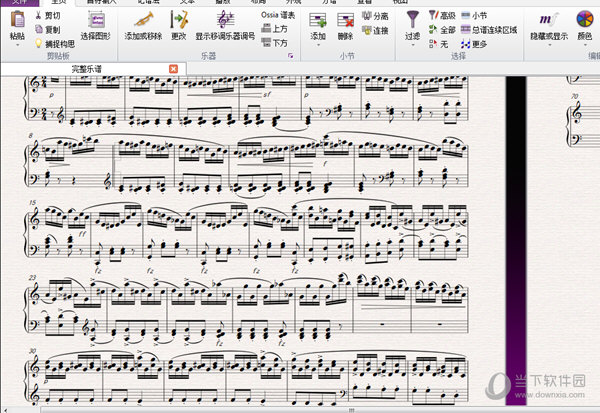Open the 粘贴 paste dropdown arrow

(17, 45)
